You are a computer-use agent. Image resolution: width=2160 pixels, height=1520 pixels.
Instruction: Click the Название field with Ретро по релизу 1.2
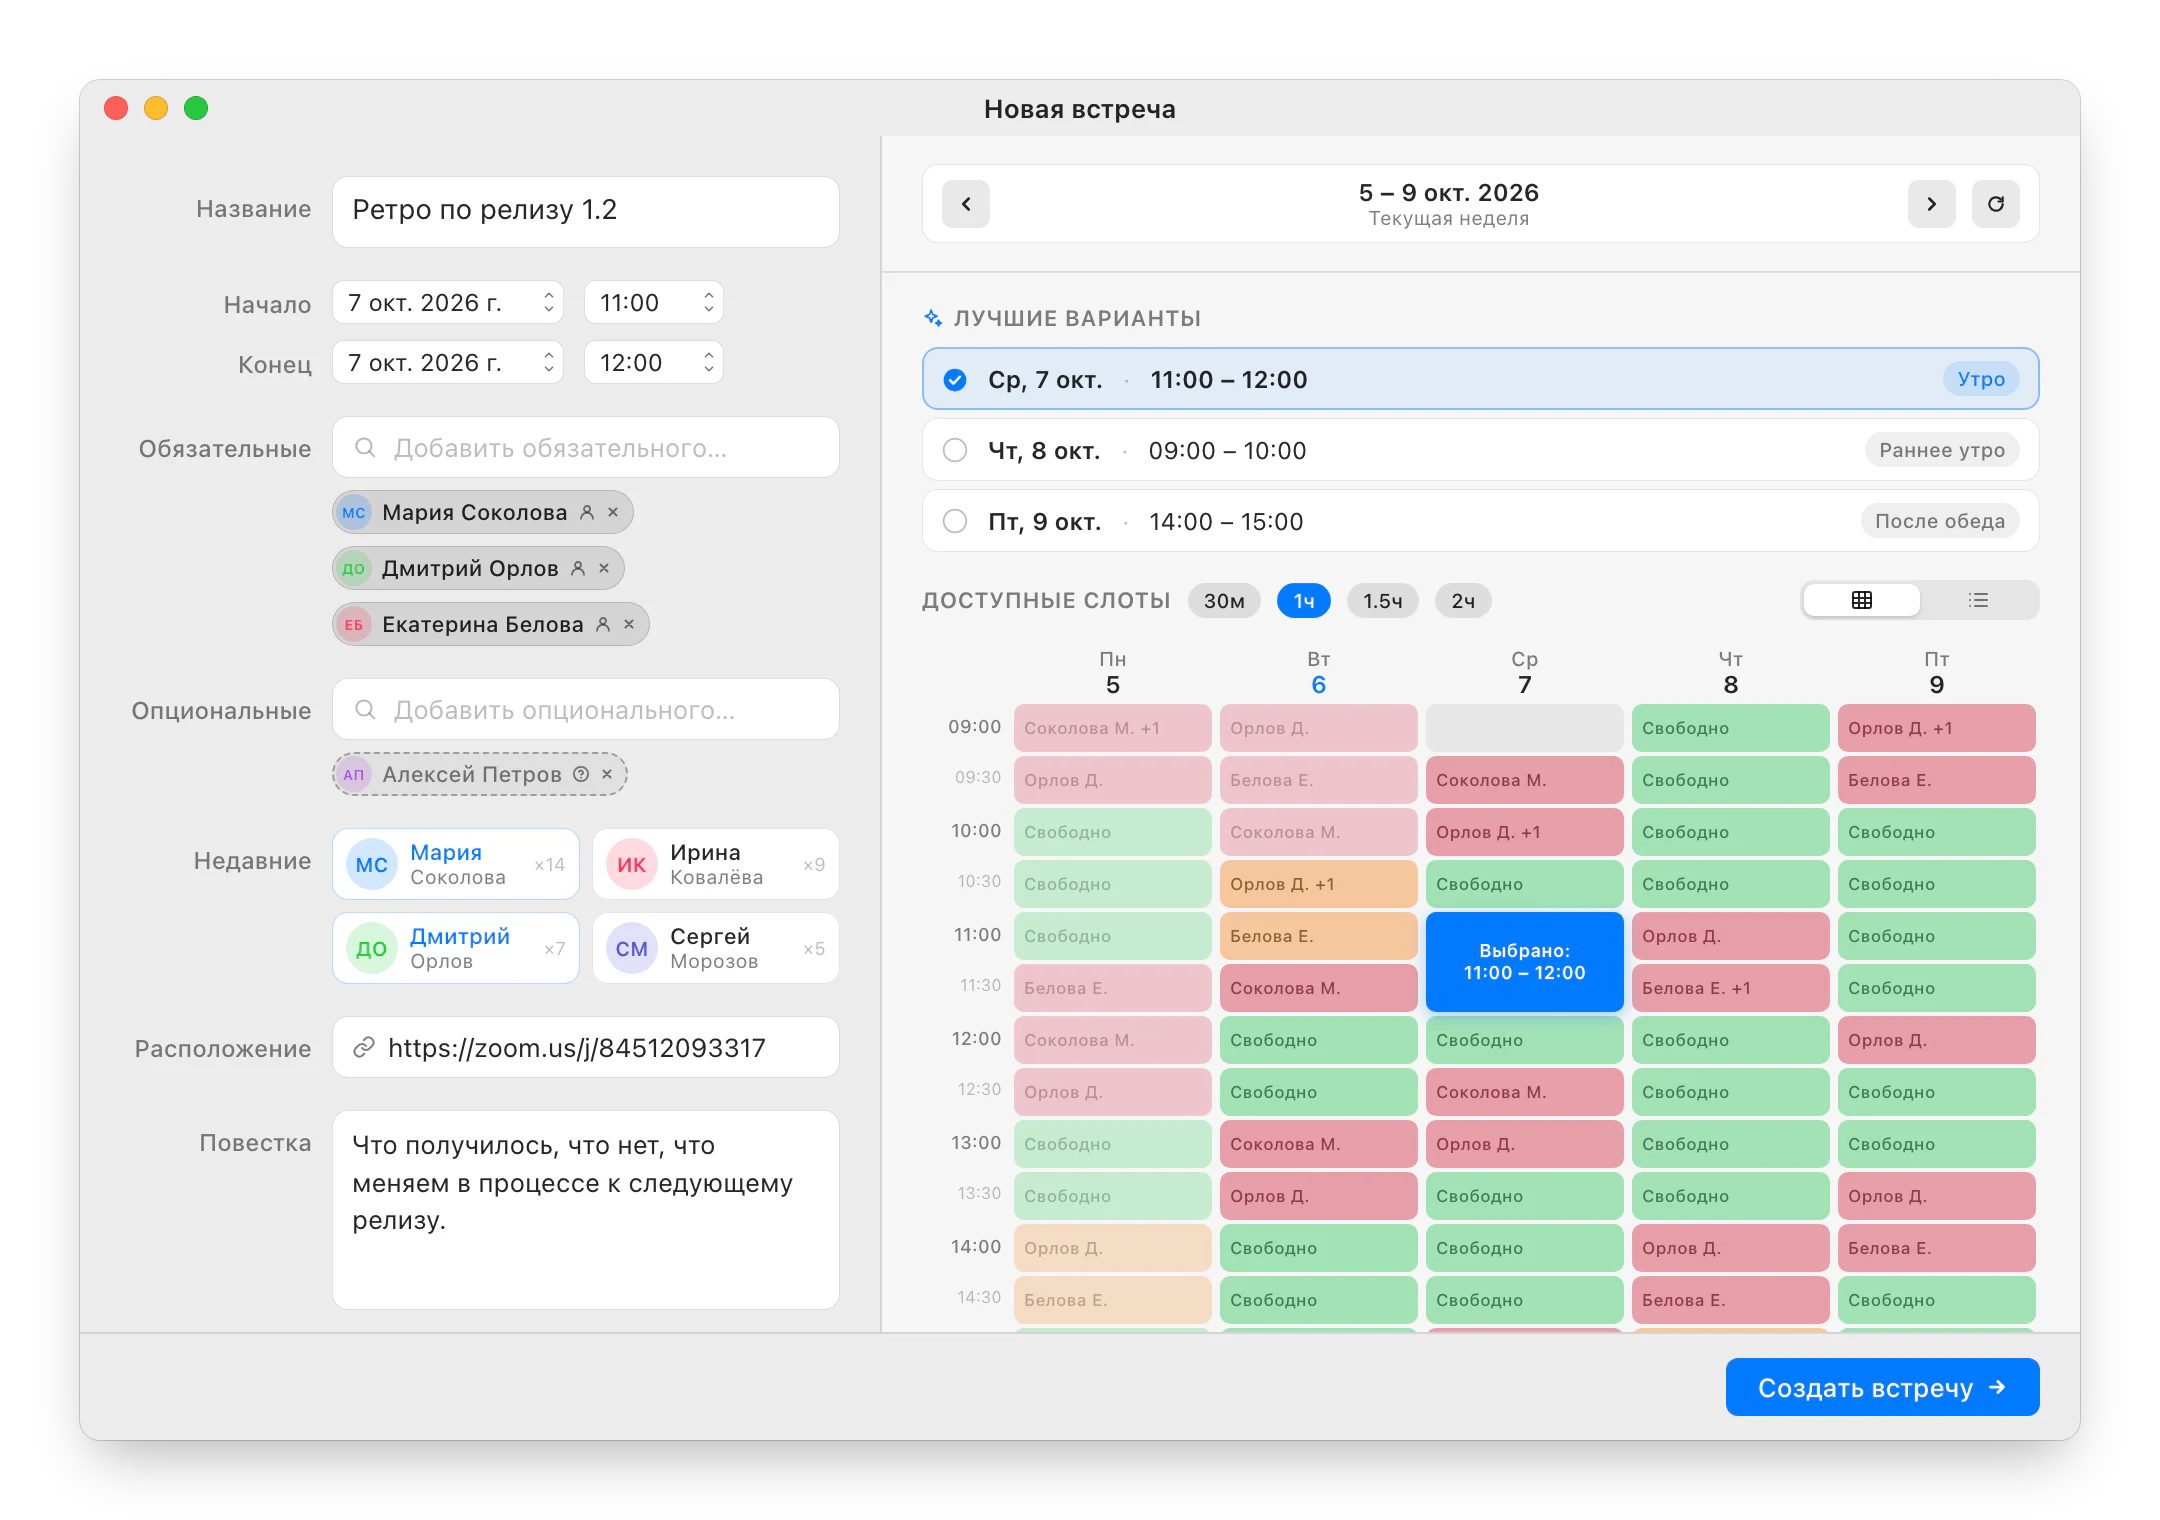pos(586,211)
